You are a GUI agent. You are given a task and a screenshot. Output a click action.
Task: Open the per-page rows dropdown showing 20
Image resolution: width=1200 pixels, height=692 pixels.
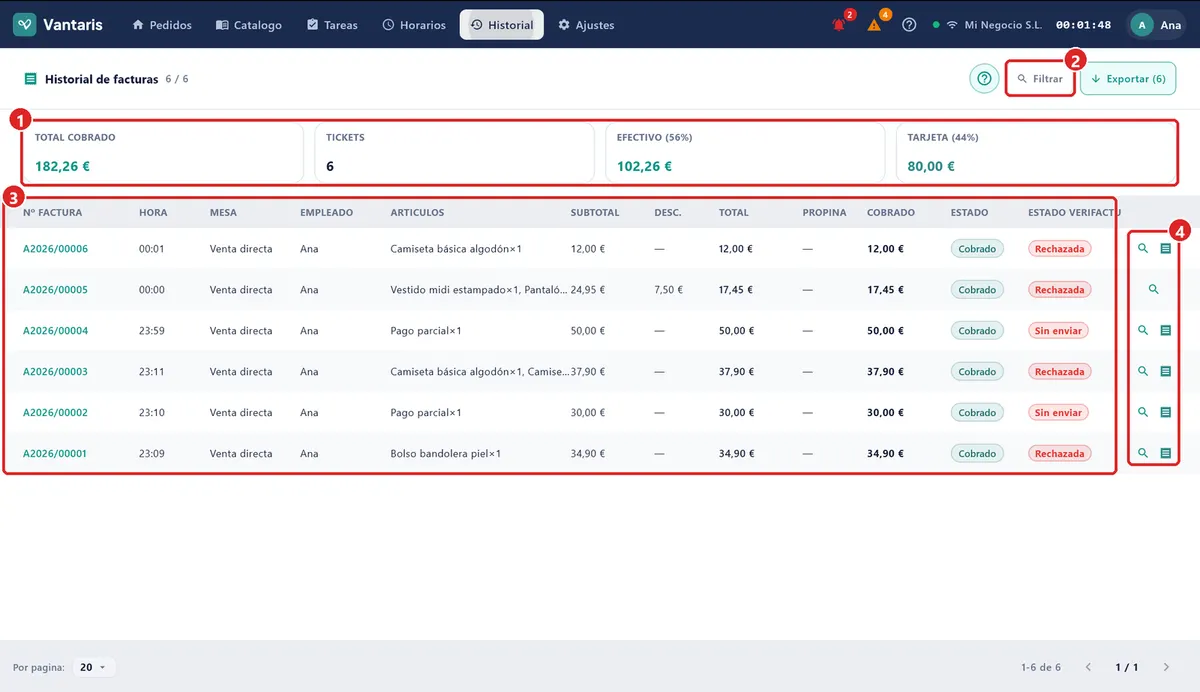point(93,667)
